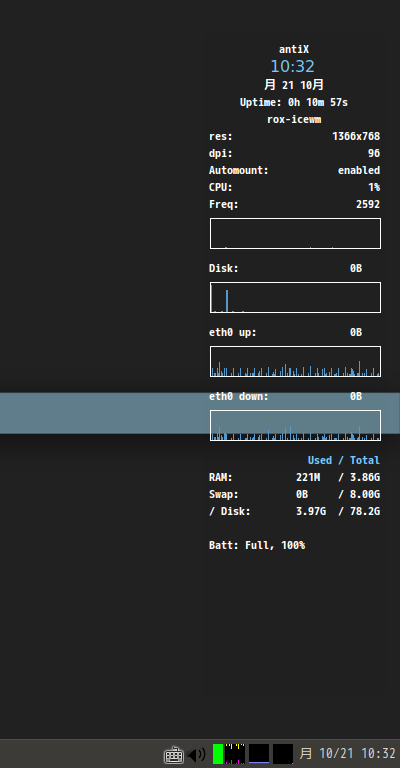Open the CPU monitor graph in taskbar

[x=235, y=754]
